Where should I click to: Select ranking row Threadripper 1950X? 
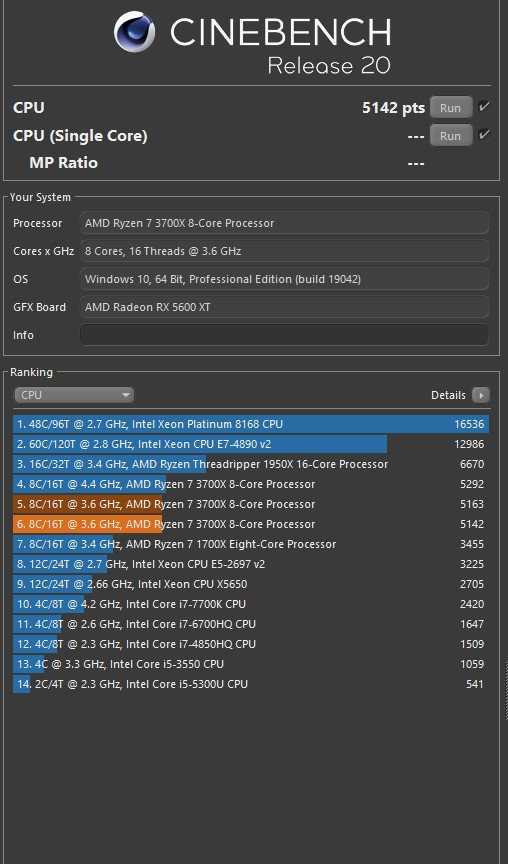[x=251, y=464]
